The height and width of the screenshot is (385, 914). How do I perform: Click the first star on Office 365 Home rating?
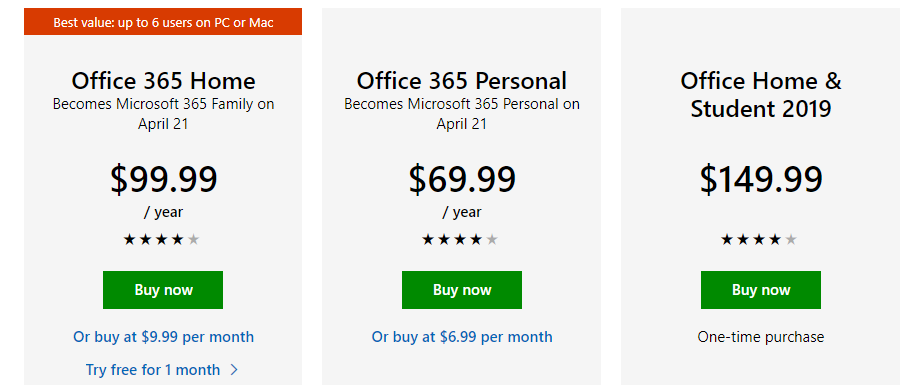coord(129,239)
